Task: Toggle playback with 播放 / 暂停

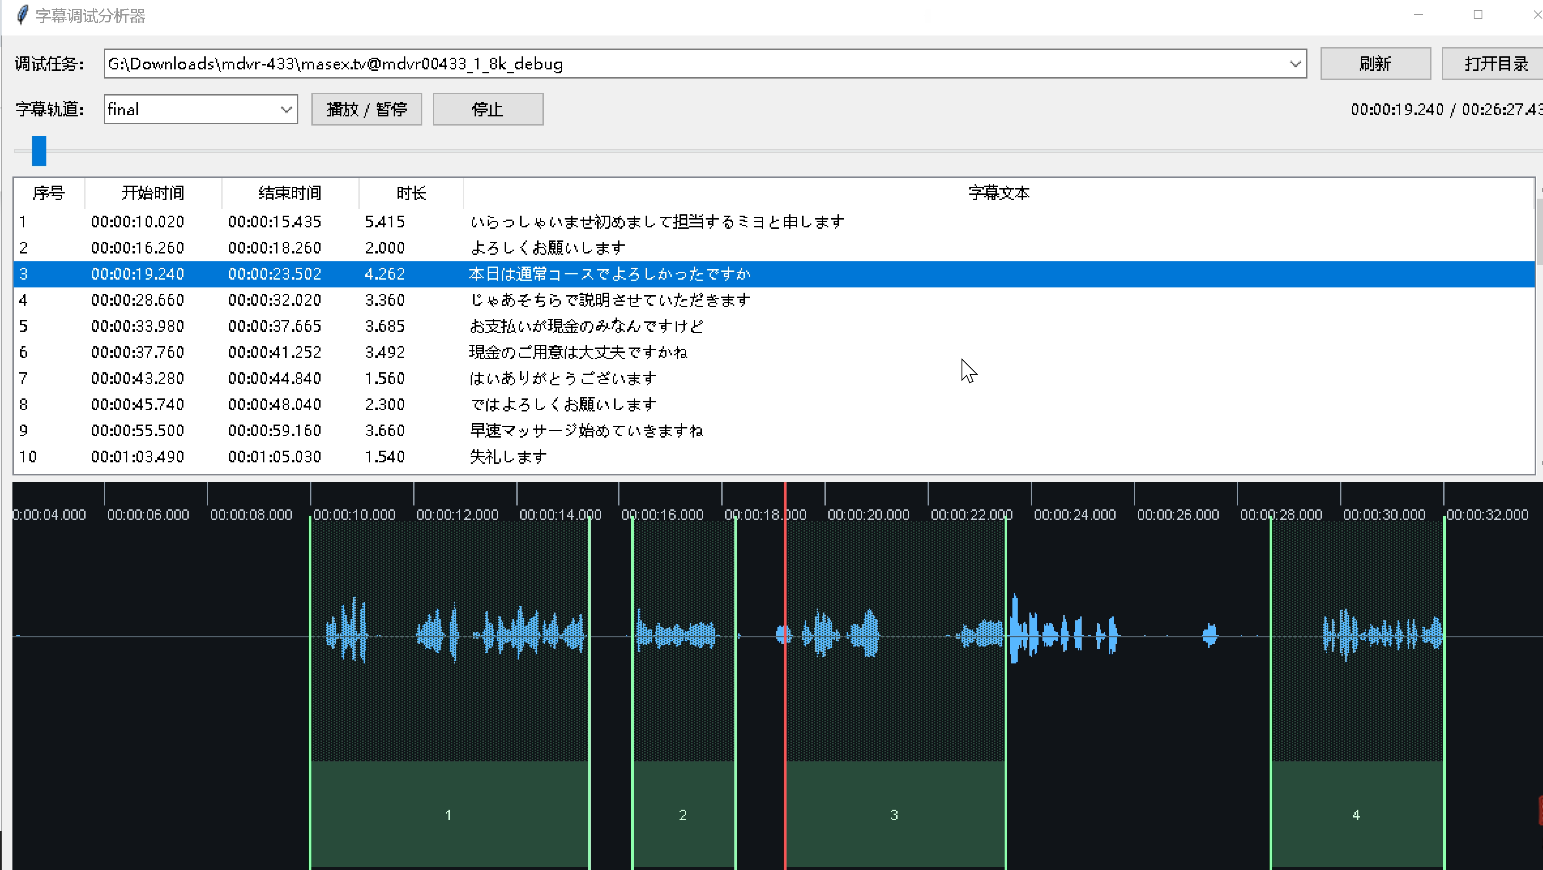Action: pos(366,109)
